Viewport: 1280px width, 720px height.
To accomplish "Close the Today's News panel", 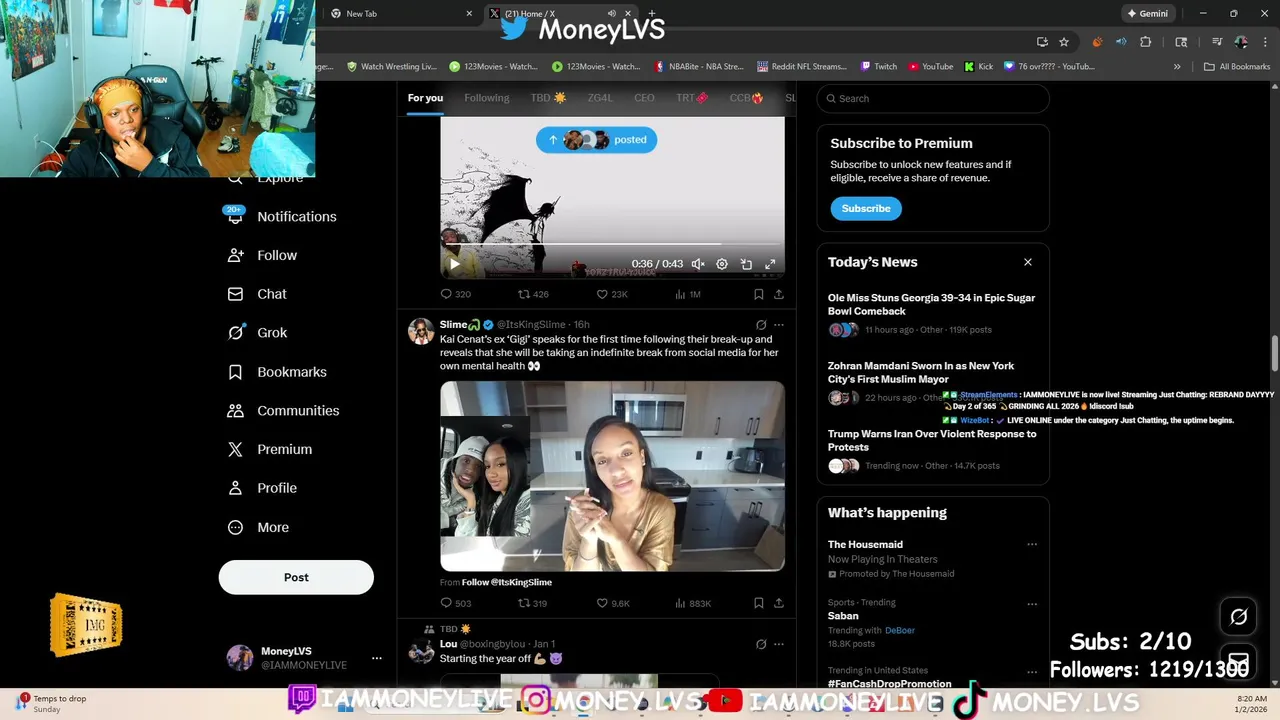I will point(1027,262).
